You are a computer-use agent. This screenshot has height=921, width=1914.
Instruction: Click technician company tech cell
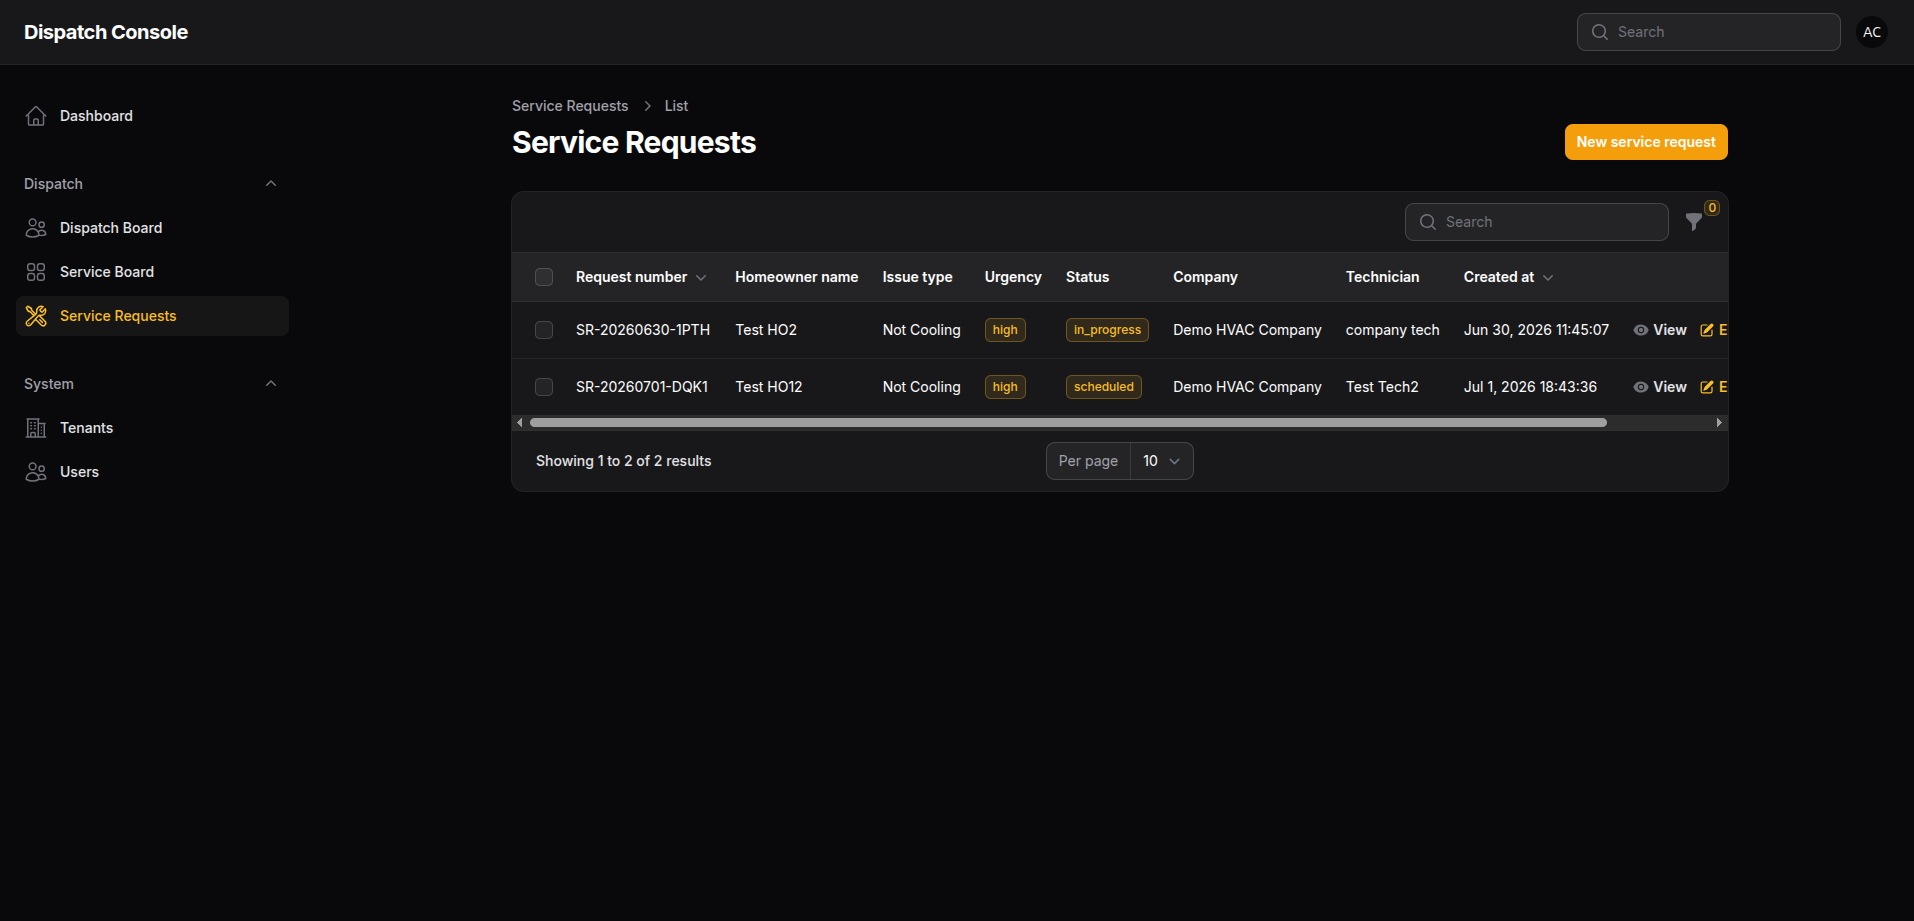coord(1393,330)
